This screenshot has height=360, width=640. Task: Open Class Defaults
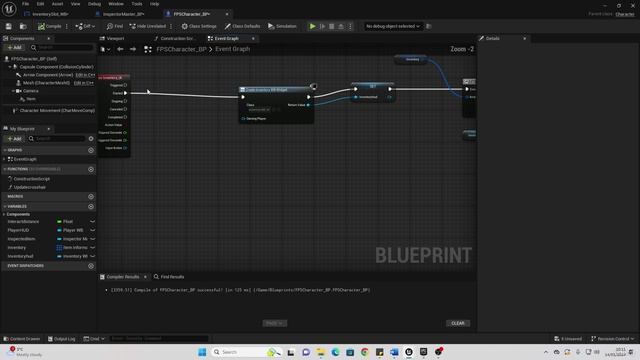tap(242, 26)
